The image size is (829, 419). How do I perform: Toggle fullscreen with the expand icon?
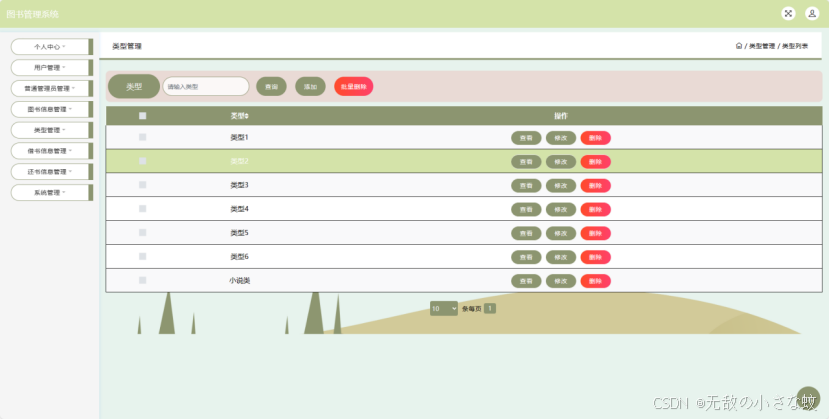pos(788,14)
